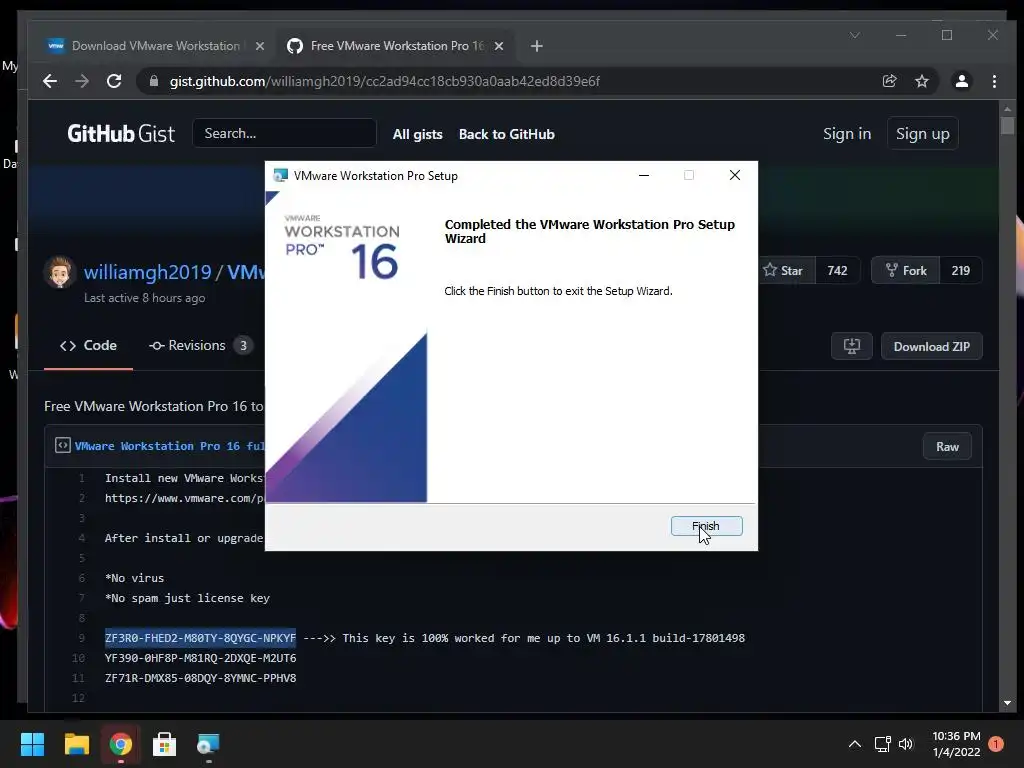Click the open in desktop icon button

(x=852, y=346)
